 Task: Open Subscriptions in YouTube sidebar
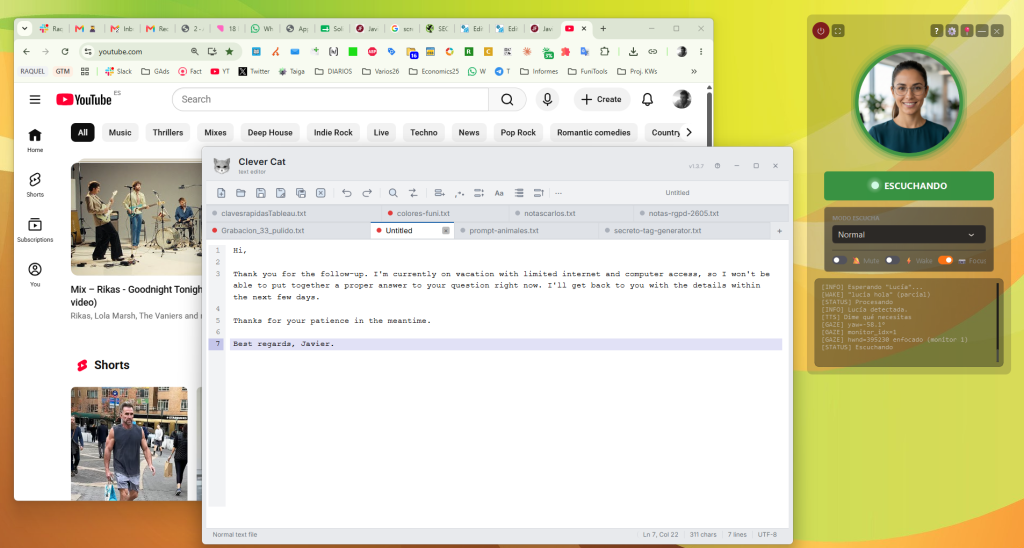point(35,230)
